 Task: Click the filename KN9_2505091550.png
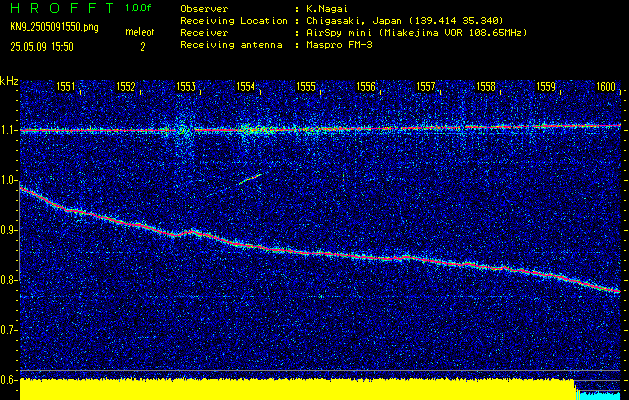coord(54,28)
